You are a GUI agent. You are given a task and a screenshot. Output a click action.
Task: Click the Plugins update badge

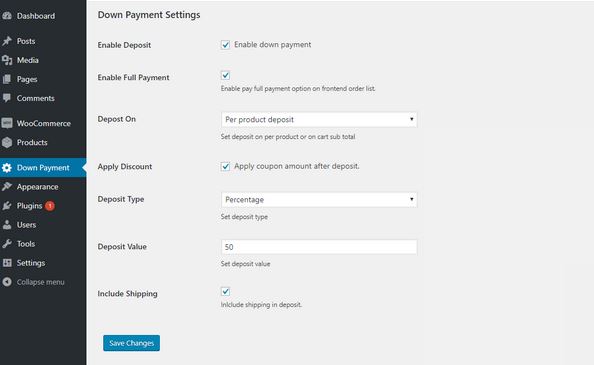(50, 206)
